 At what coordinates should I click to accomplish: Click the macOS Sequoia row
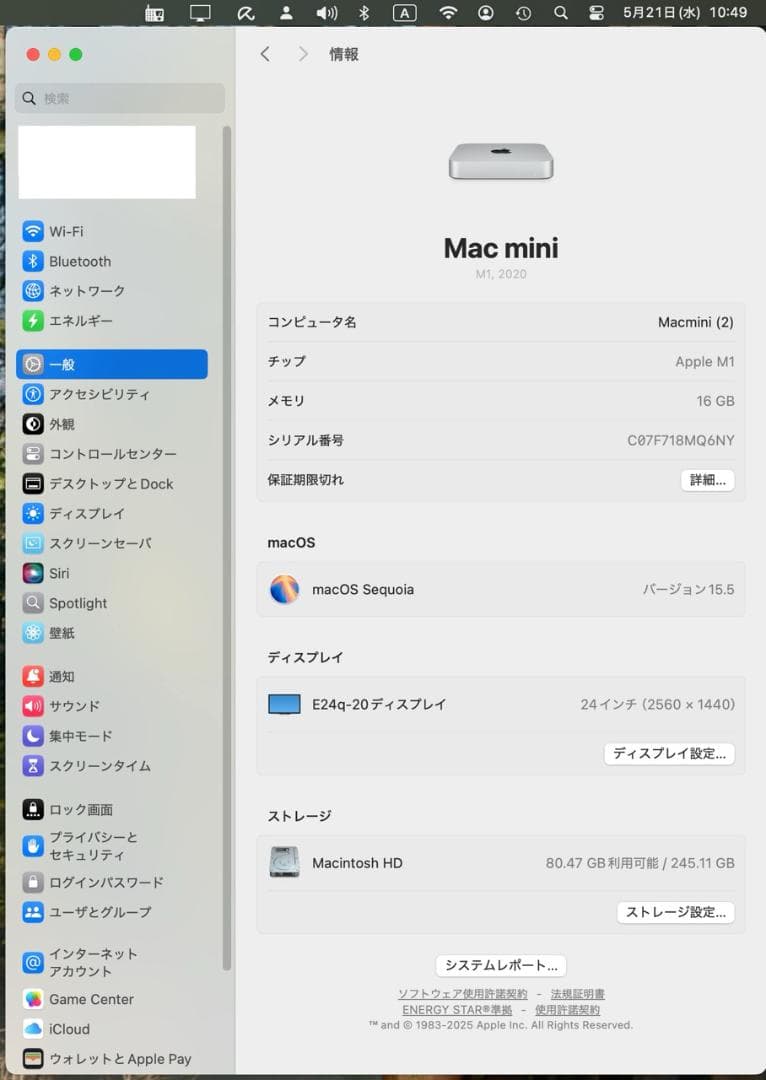coord(501,589)
